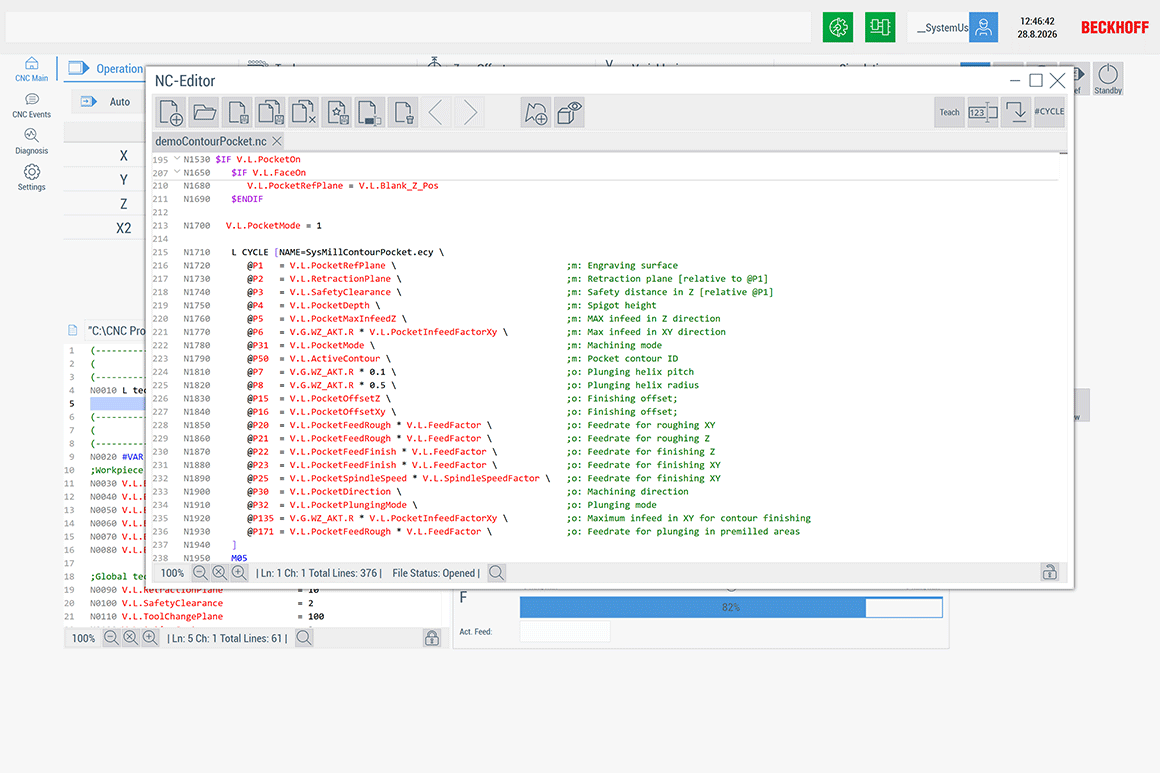
Task: Click 'V.L.ToolChangePlane' in background viewer
Action: pos(172,616)
